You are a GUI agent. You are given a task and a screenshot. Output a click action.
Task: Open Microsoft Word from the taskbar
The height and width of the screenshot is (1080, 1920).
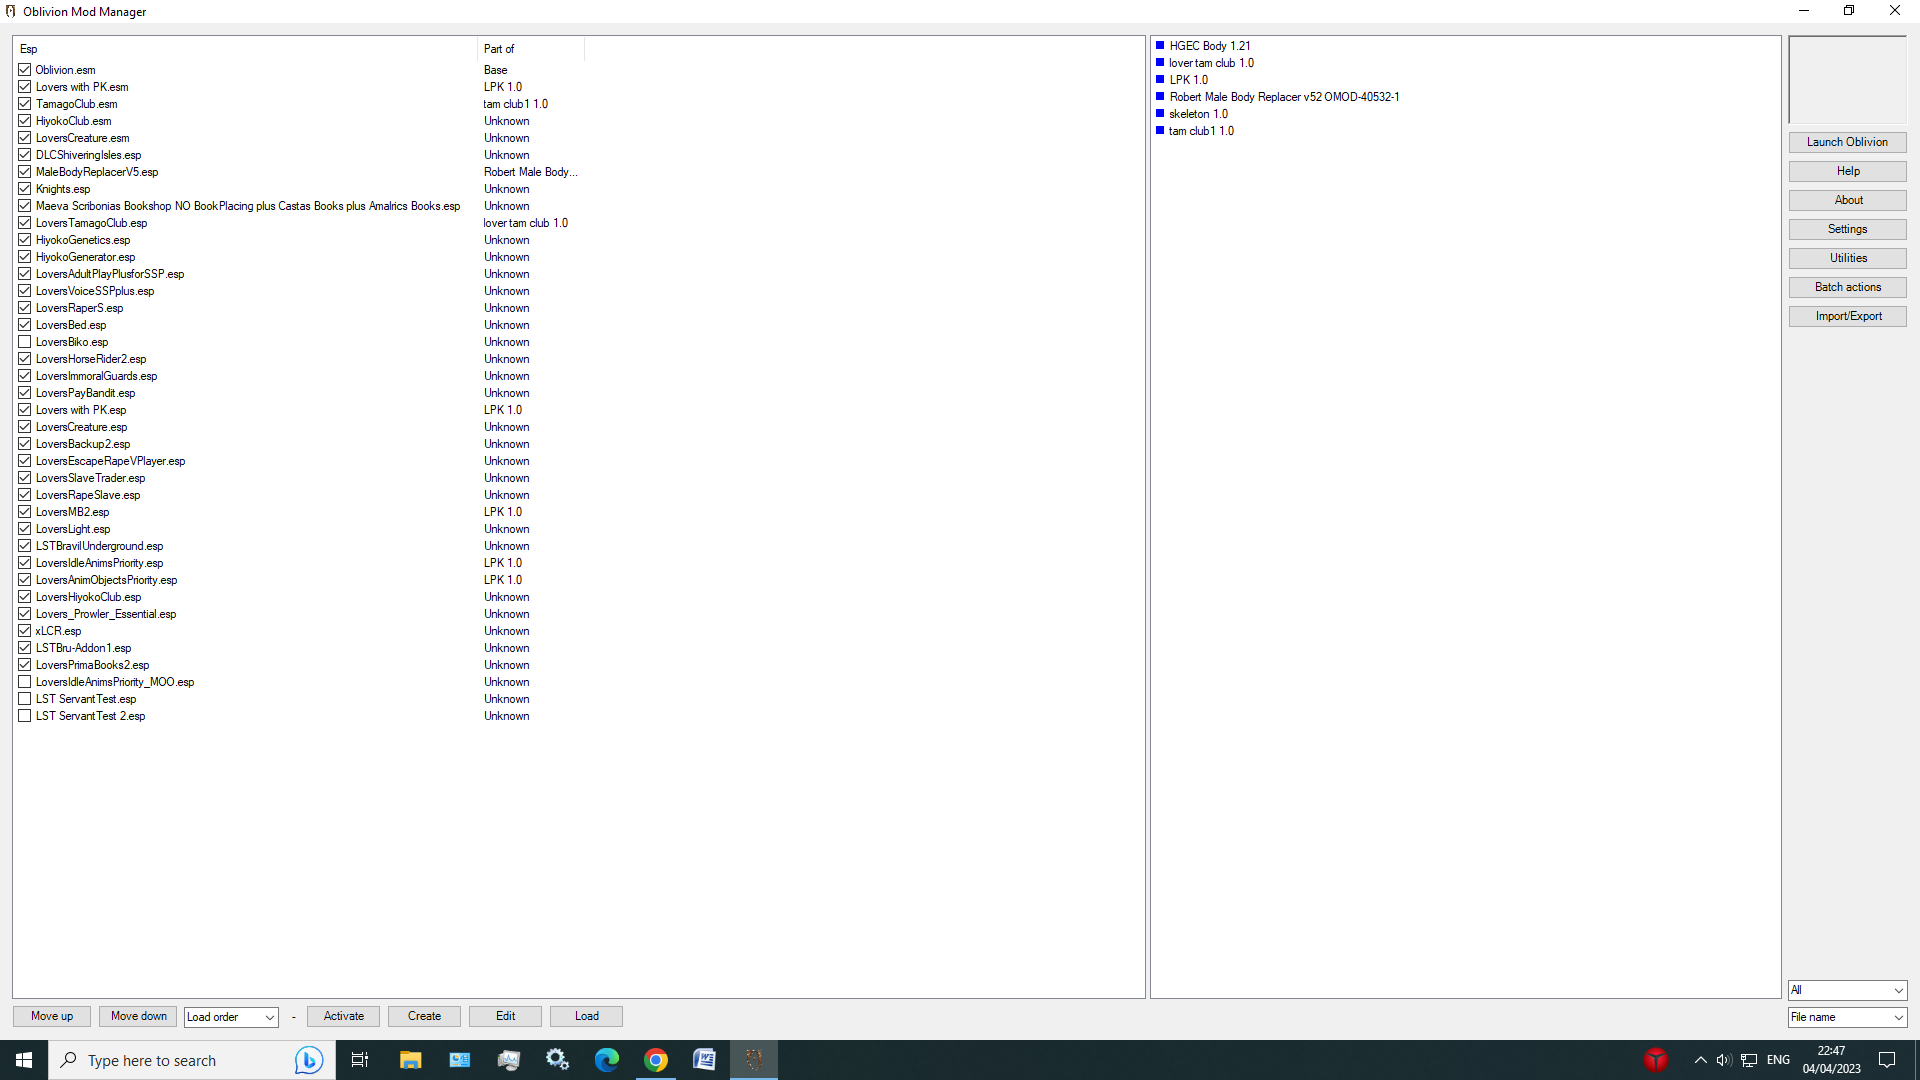pos(705,1060)
